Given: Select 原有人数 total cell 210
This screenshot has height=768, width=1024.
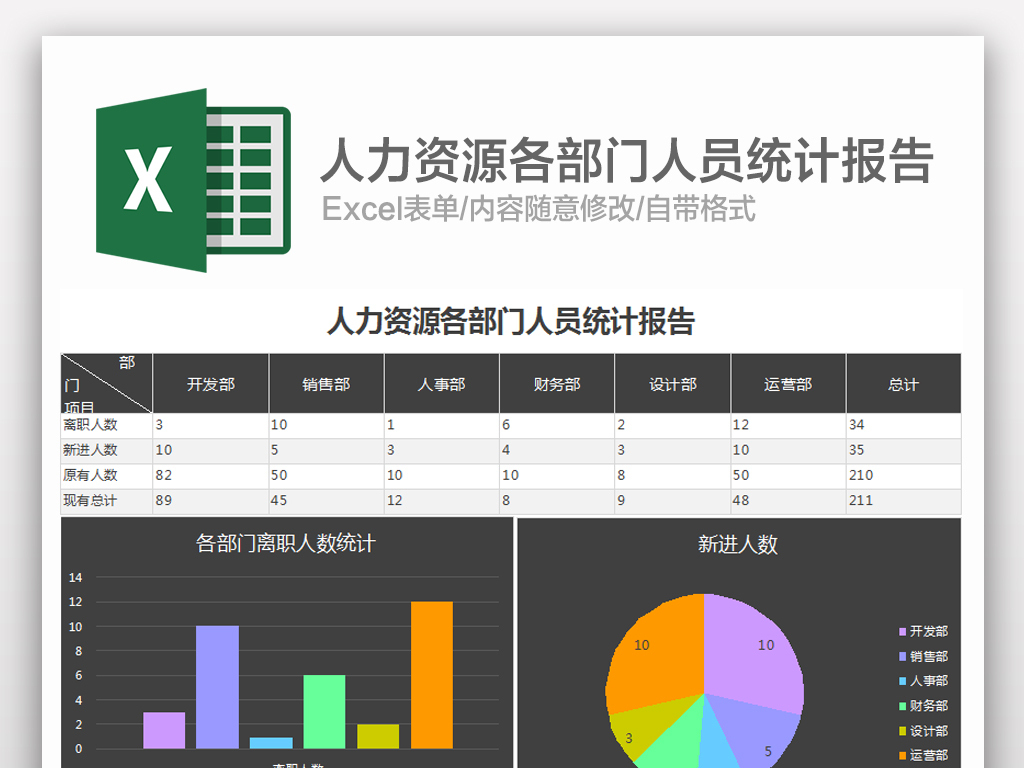Looking at the screenshot, I should coord(904,476).
